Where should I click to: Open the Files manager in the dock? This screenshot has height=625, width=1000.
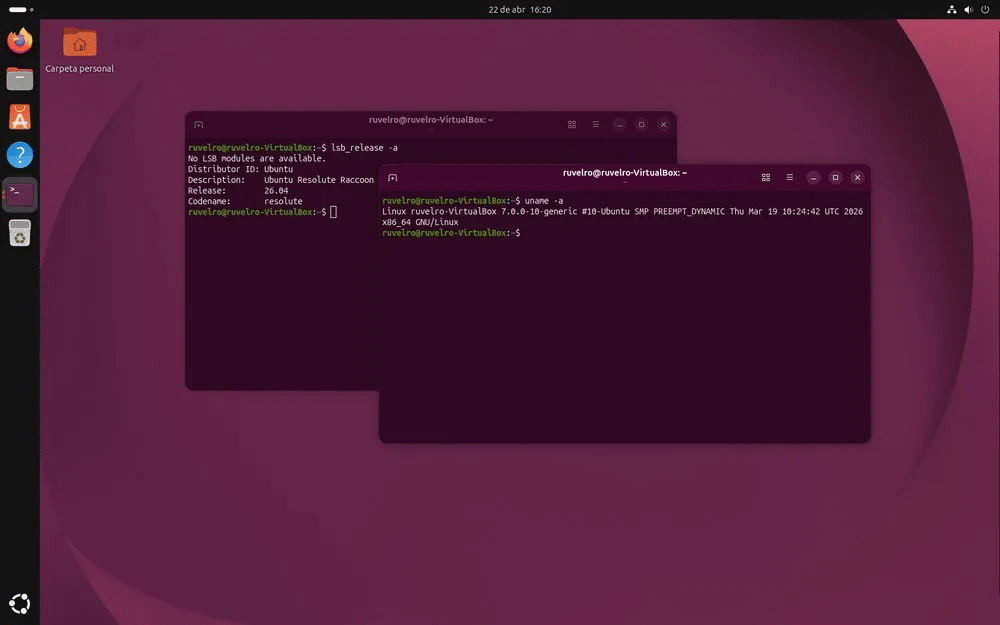tap(20, 79)
